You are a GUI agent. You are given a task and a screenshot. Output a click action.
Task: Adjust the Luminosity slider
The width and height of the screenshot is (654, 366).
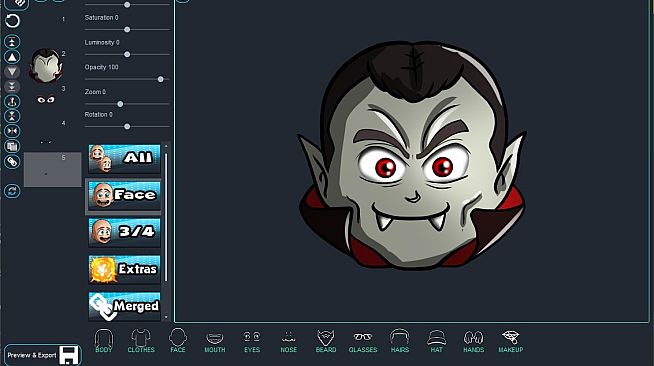pyautogui.click(x=127, y=54)
